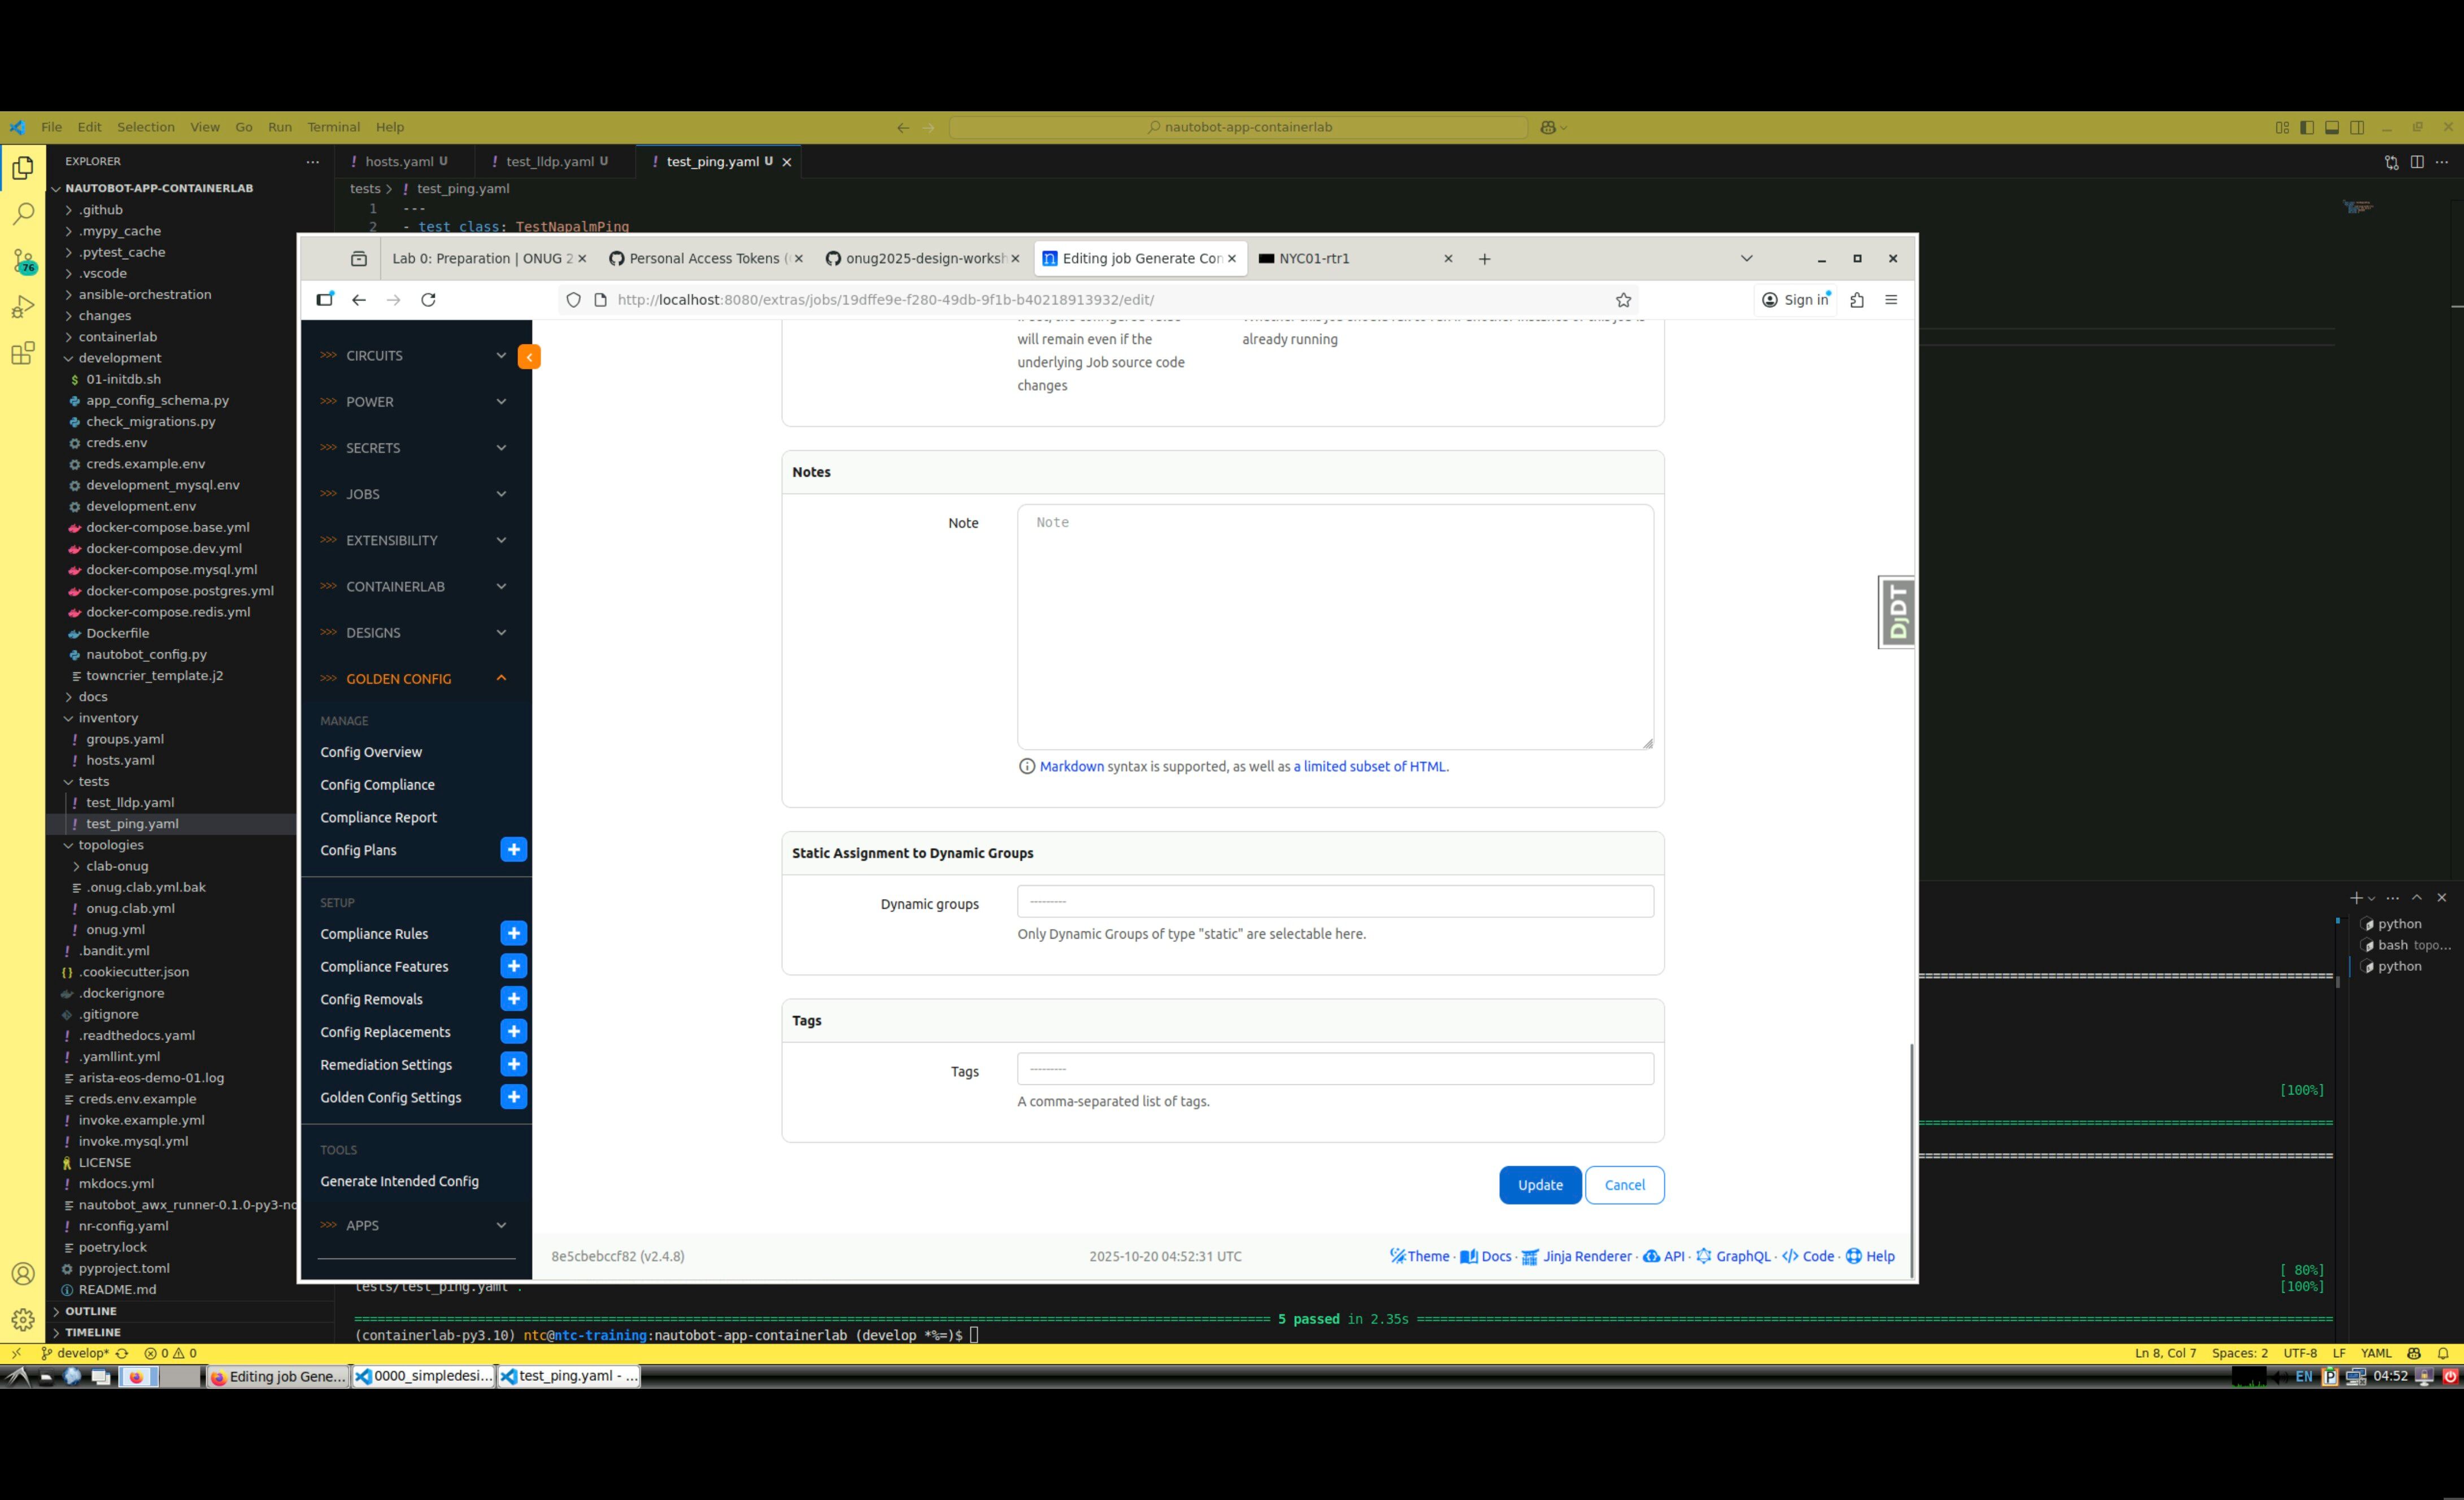The height and width of the screenshot is (1500, 2464).
Task: Reload the browser page
Action: 428,300
